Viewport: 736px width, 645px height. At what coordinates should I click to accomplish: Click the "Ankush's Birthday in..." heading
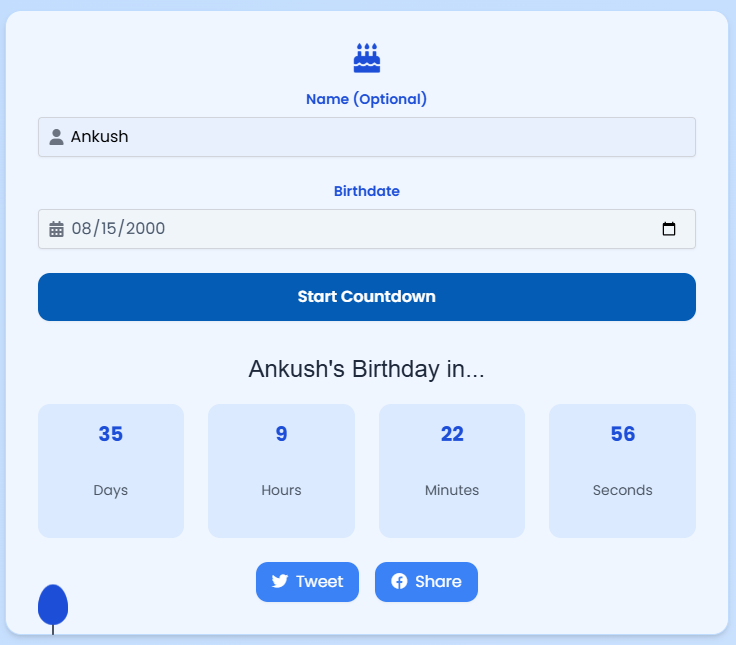[367, 369]
